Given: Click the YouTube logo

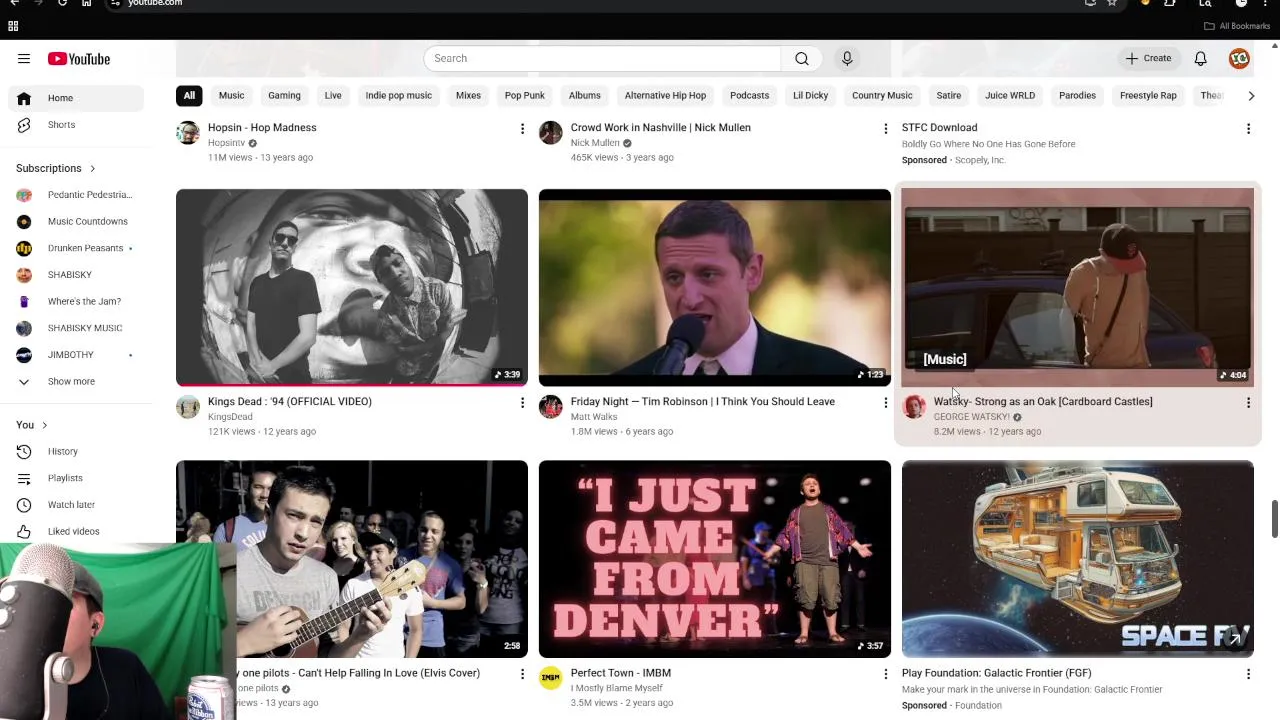Looking at the screenshot, I should [x=79, y=59].
